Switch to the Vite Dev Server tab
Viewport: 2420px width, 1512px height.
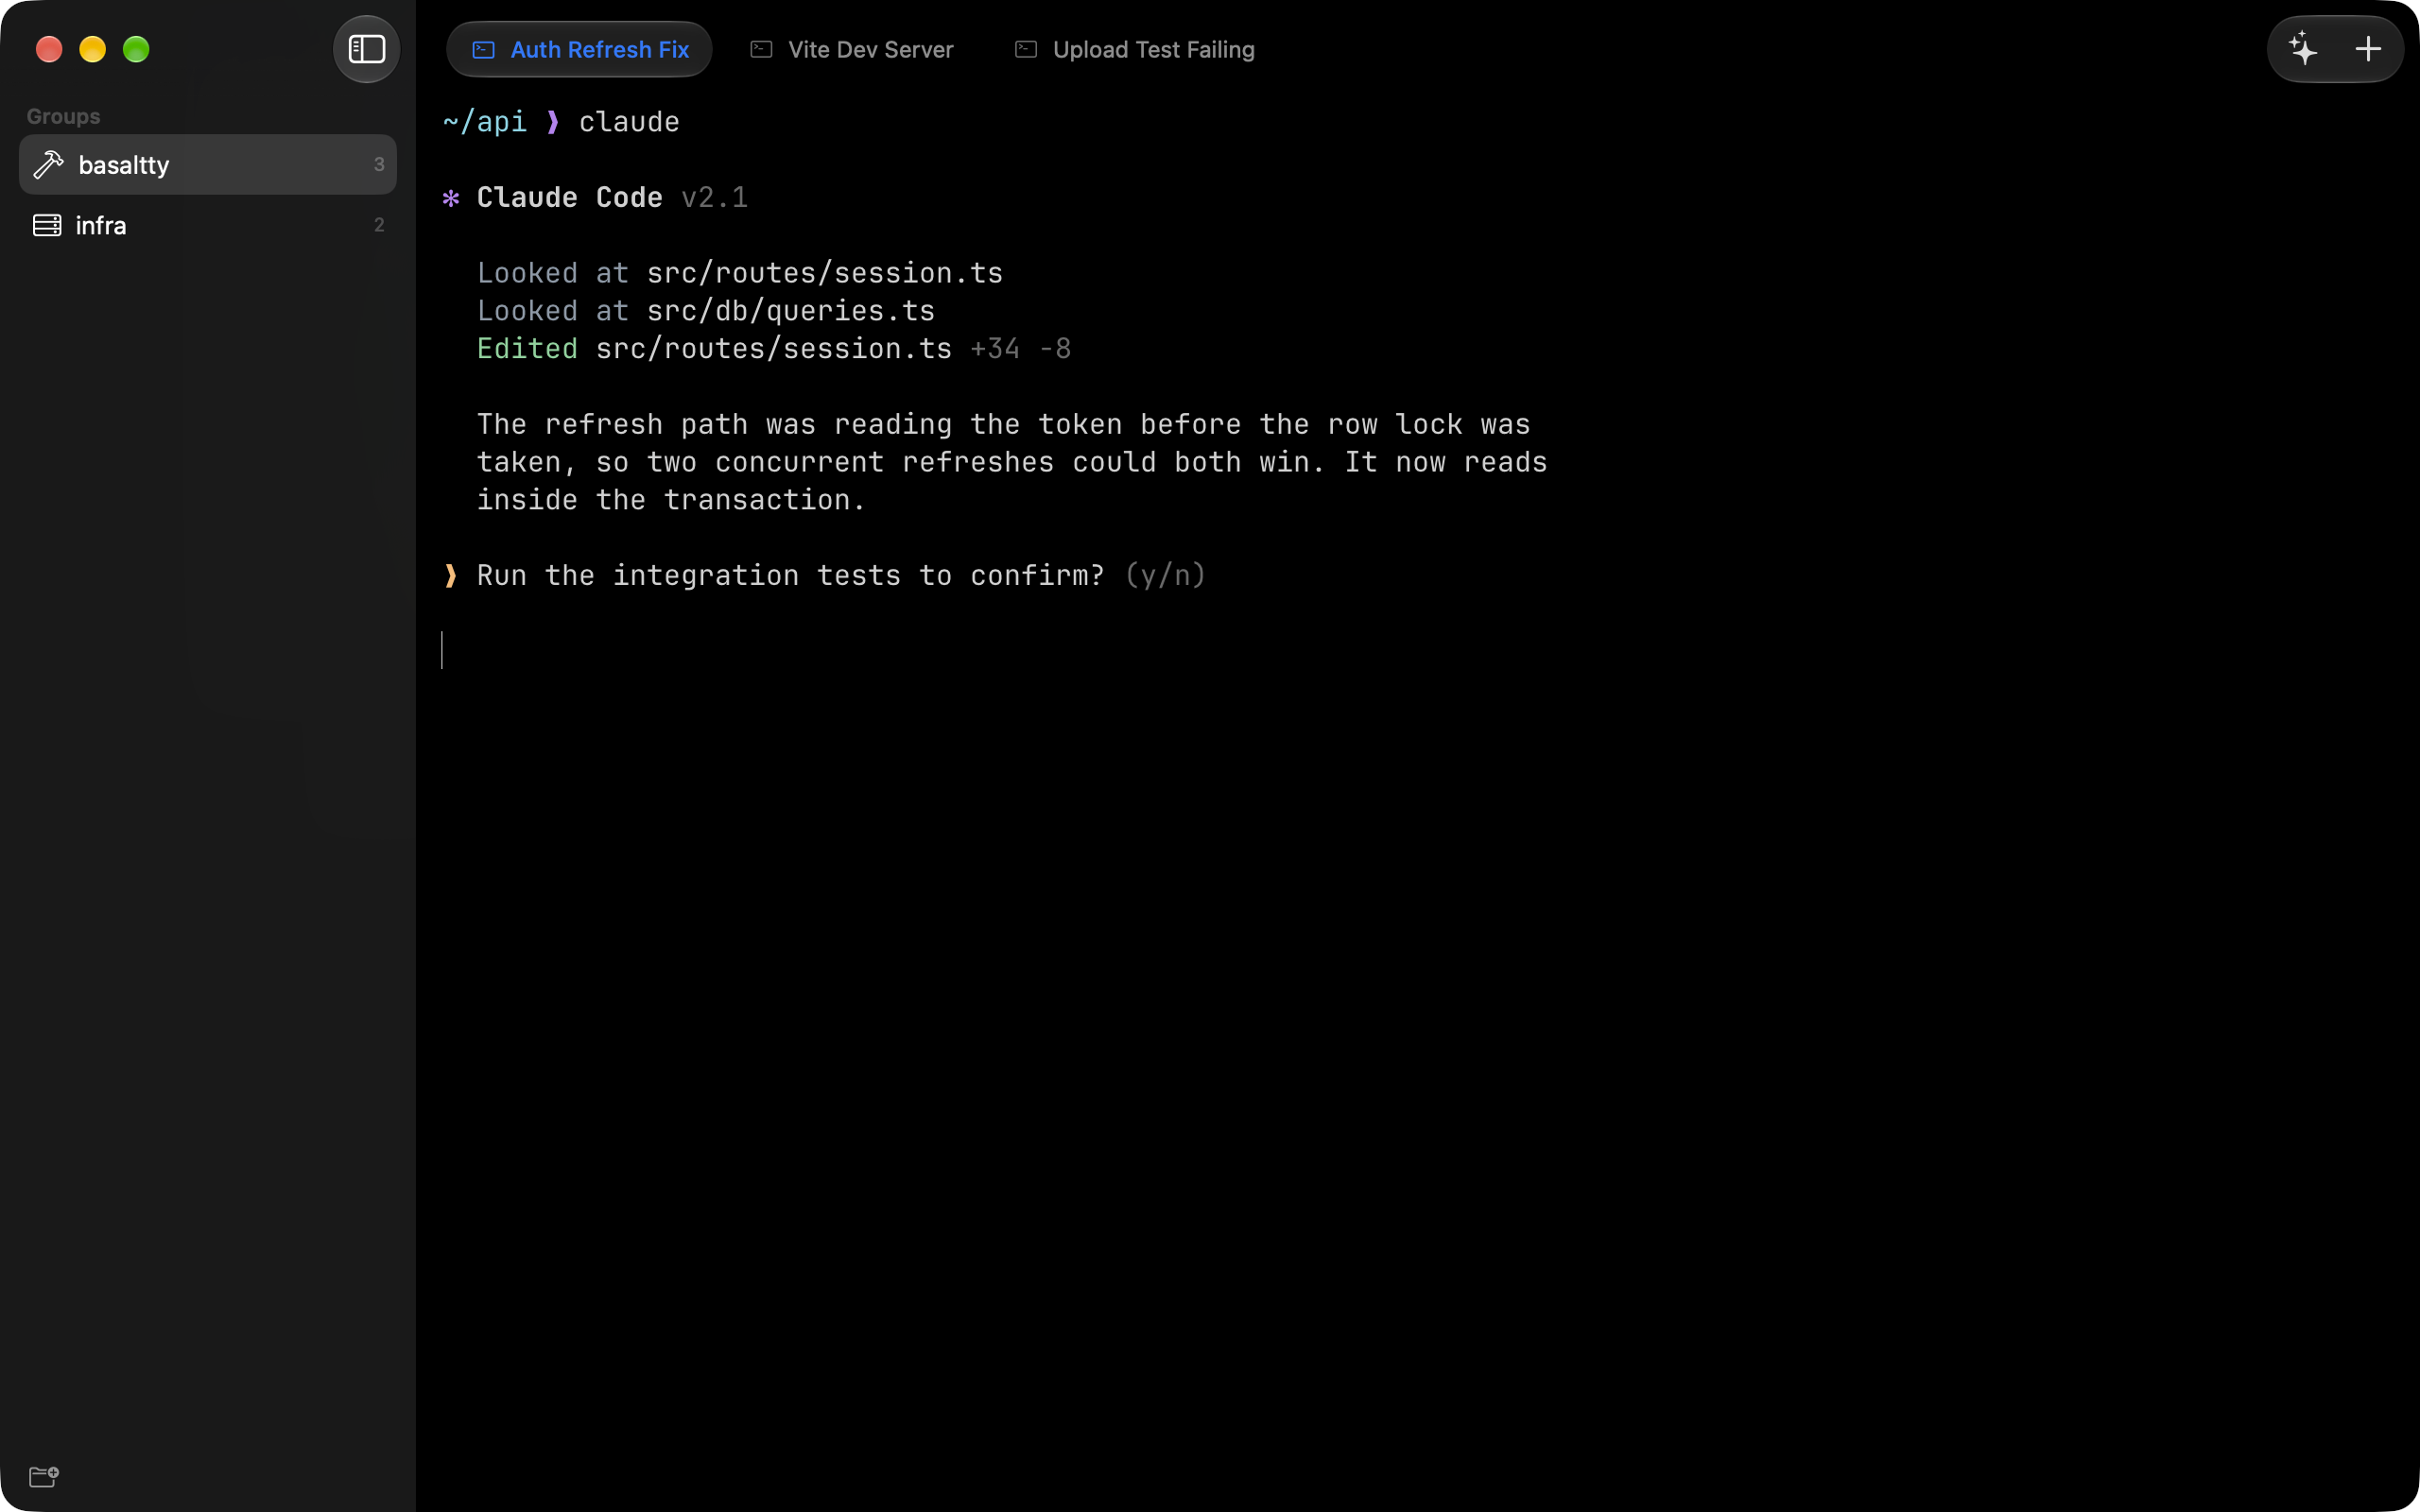tap(852, 50)
